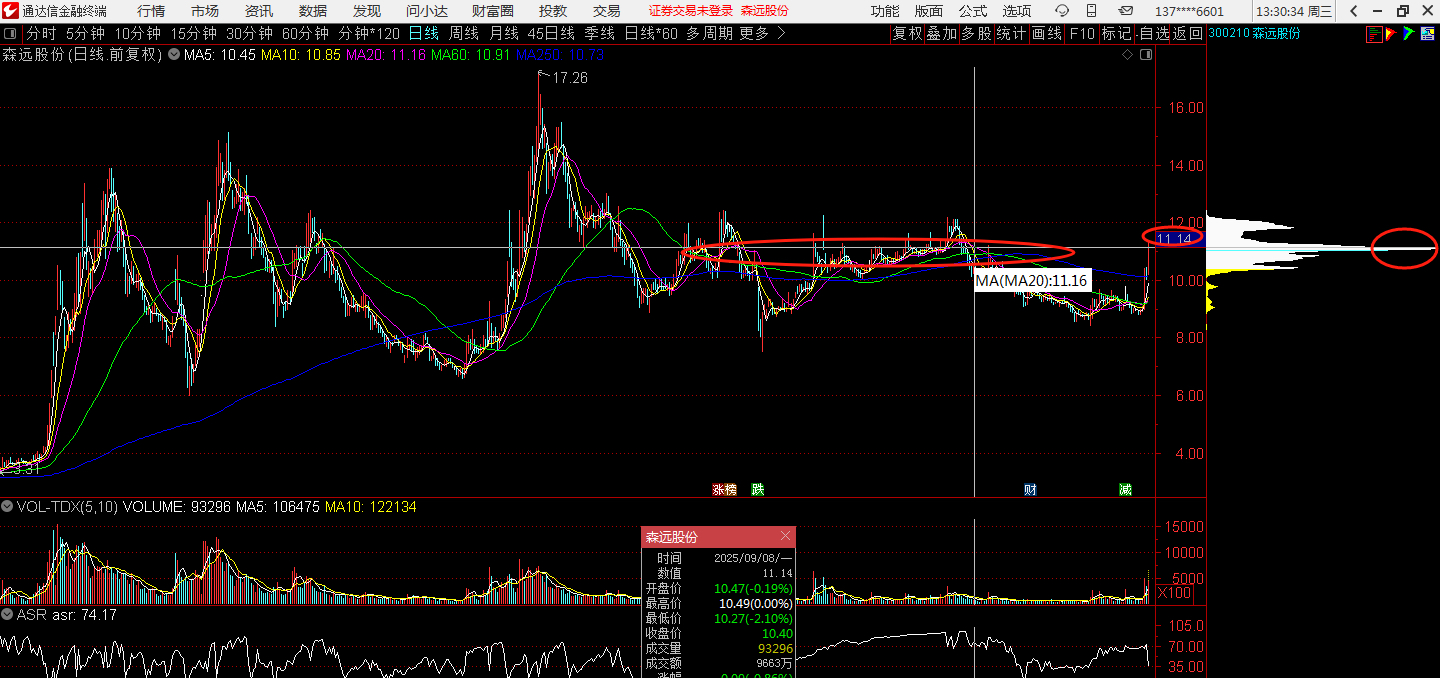Open the 功能 menu
Viewport: 1440px width, 678px height.
(x=885, y=11)
